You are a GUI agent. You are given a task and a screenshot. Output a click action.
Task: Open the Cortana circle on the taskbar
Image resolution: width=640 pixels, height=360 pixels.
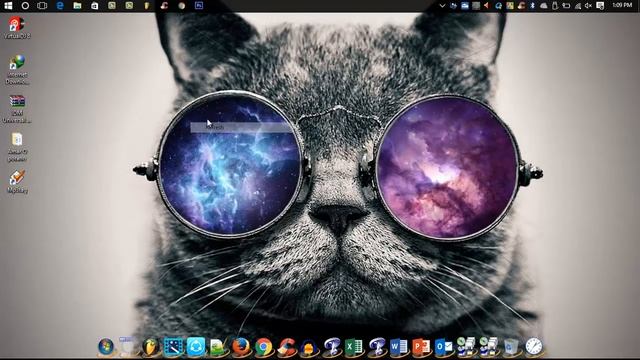[25, 6]
